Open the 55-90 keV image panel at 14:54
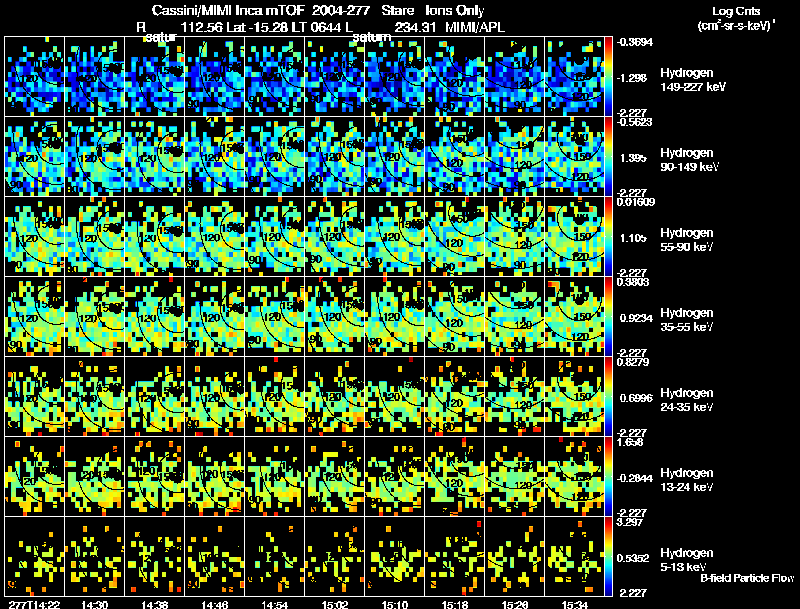 click(x=275, y=237)
